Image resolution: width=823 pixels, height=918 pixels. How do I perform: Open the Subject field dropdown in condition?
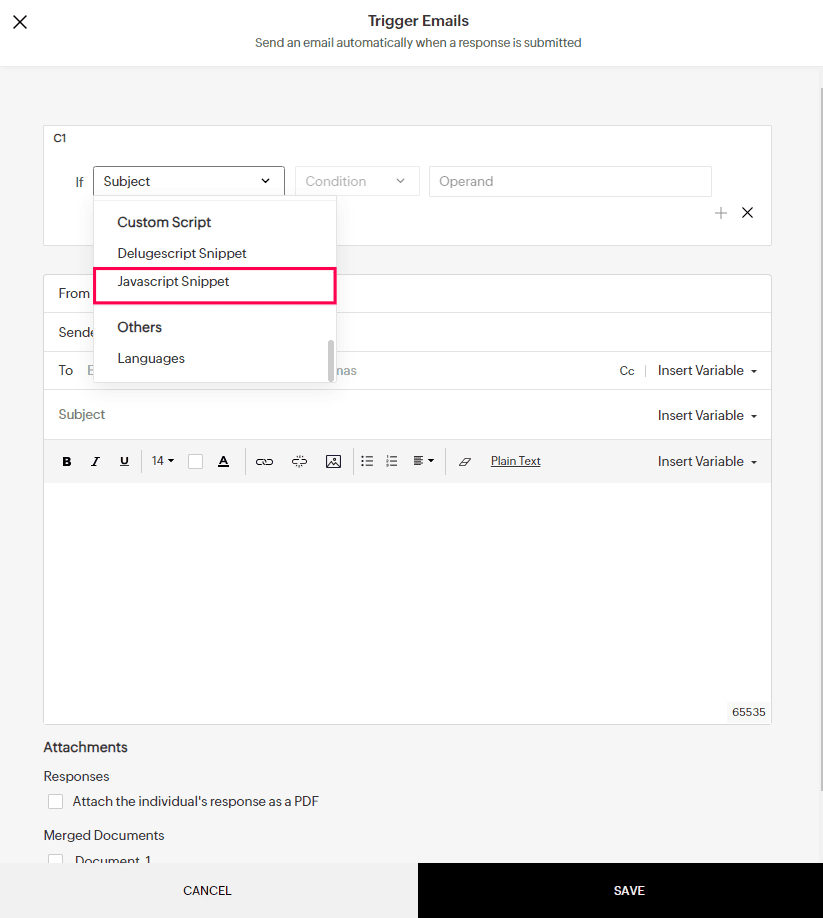coord(188,181)
